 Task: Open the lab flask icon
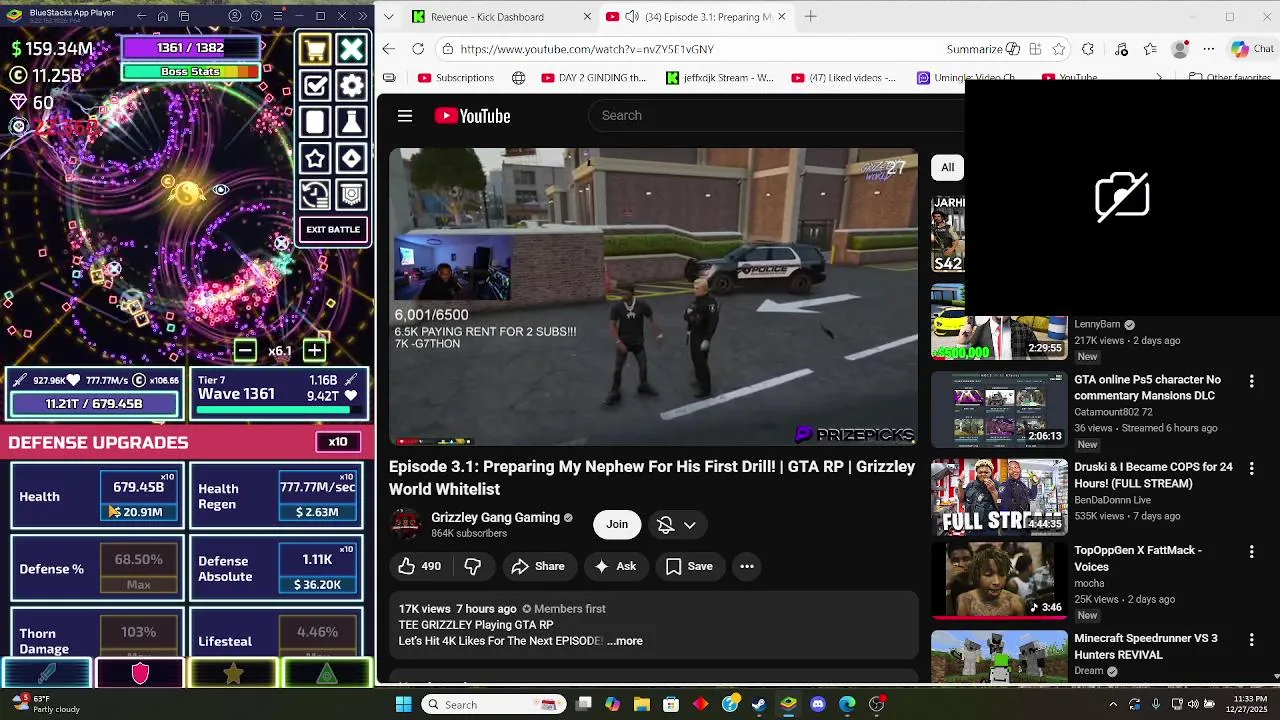coord(351,122)
